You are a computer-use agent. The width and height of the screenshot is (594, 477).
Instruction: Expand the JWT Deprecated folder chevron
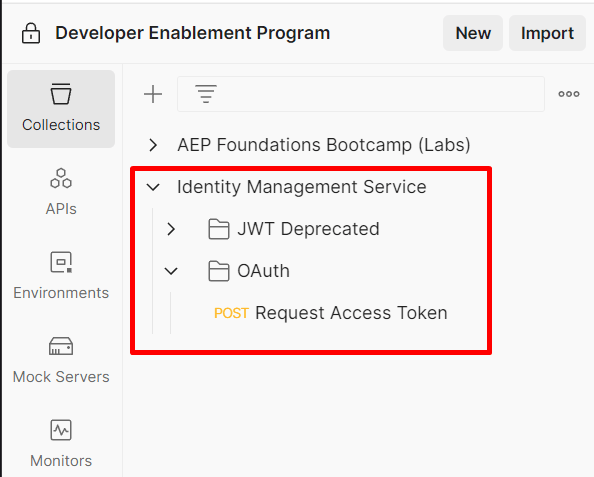[171, 229]
